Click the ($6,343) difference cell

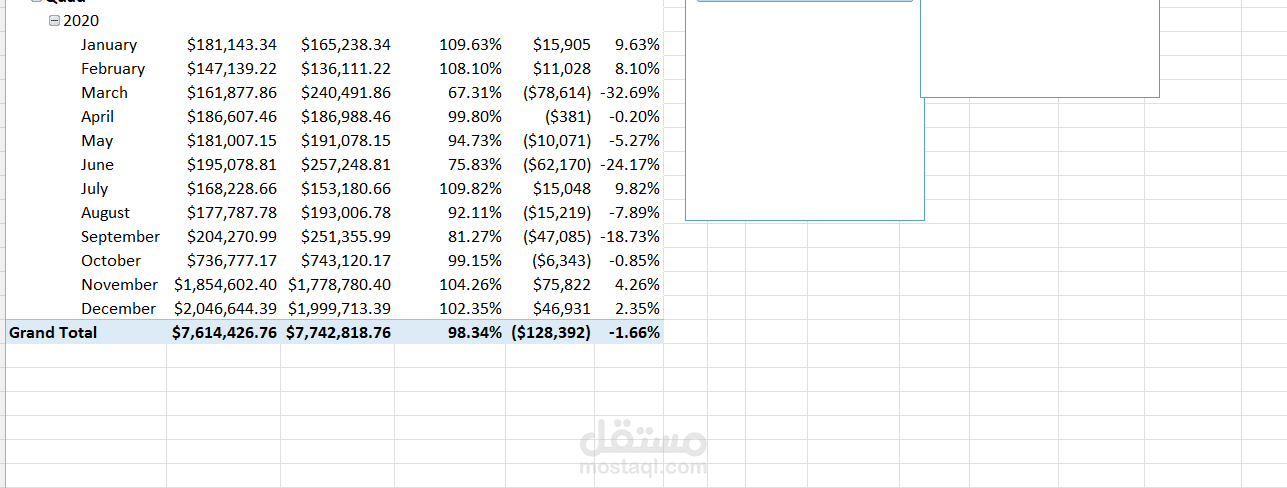click(562, 261)
